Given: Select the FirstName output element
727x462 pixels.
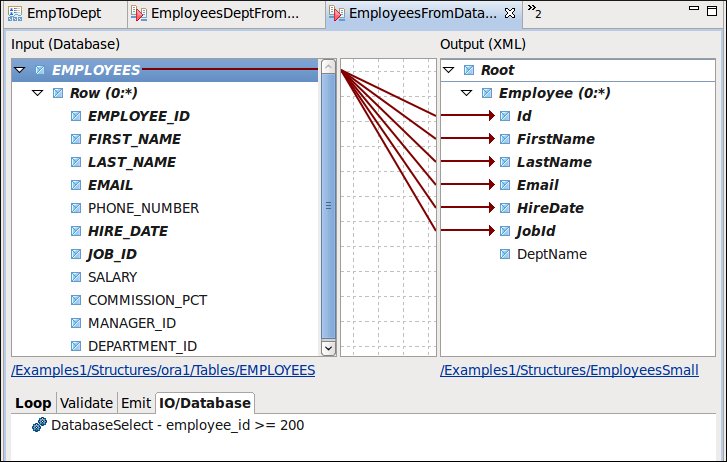Looking at the screenshot, I should 556,139.
